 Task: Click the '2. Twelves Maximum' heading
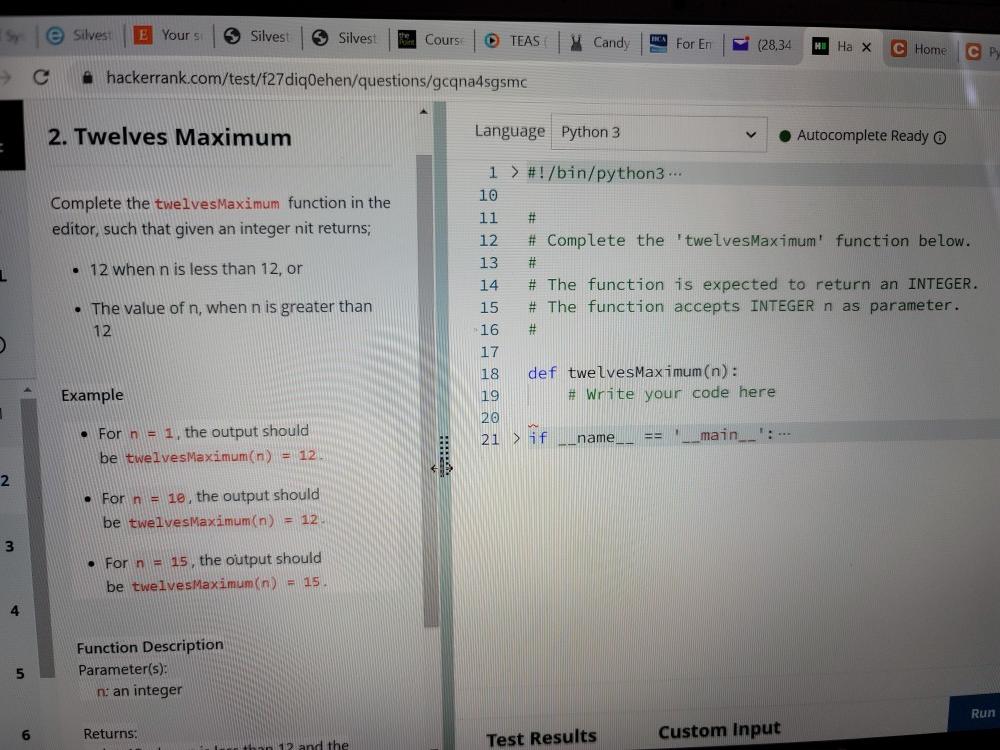tap(170, 137)
